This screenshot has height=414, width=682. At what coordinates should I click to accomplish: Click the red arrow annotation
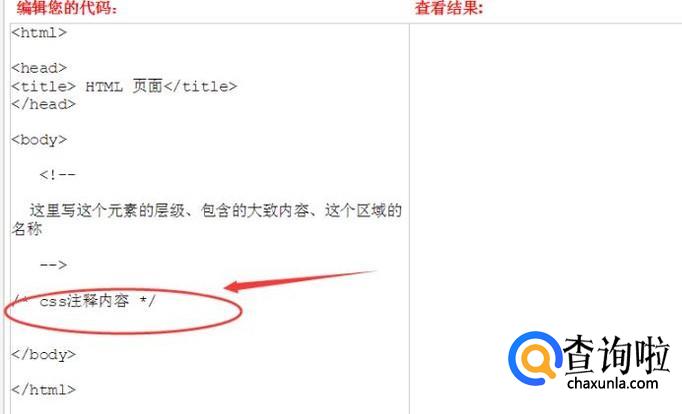[x=299, y=280]
